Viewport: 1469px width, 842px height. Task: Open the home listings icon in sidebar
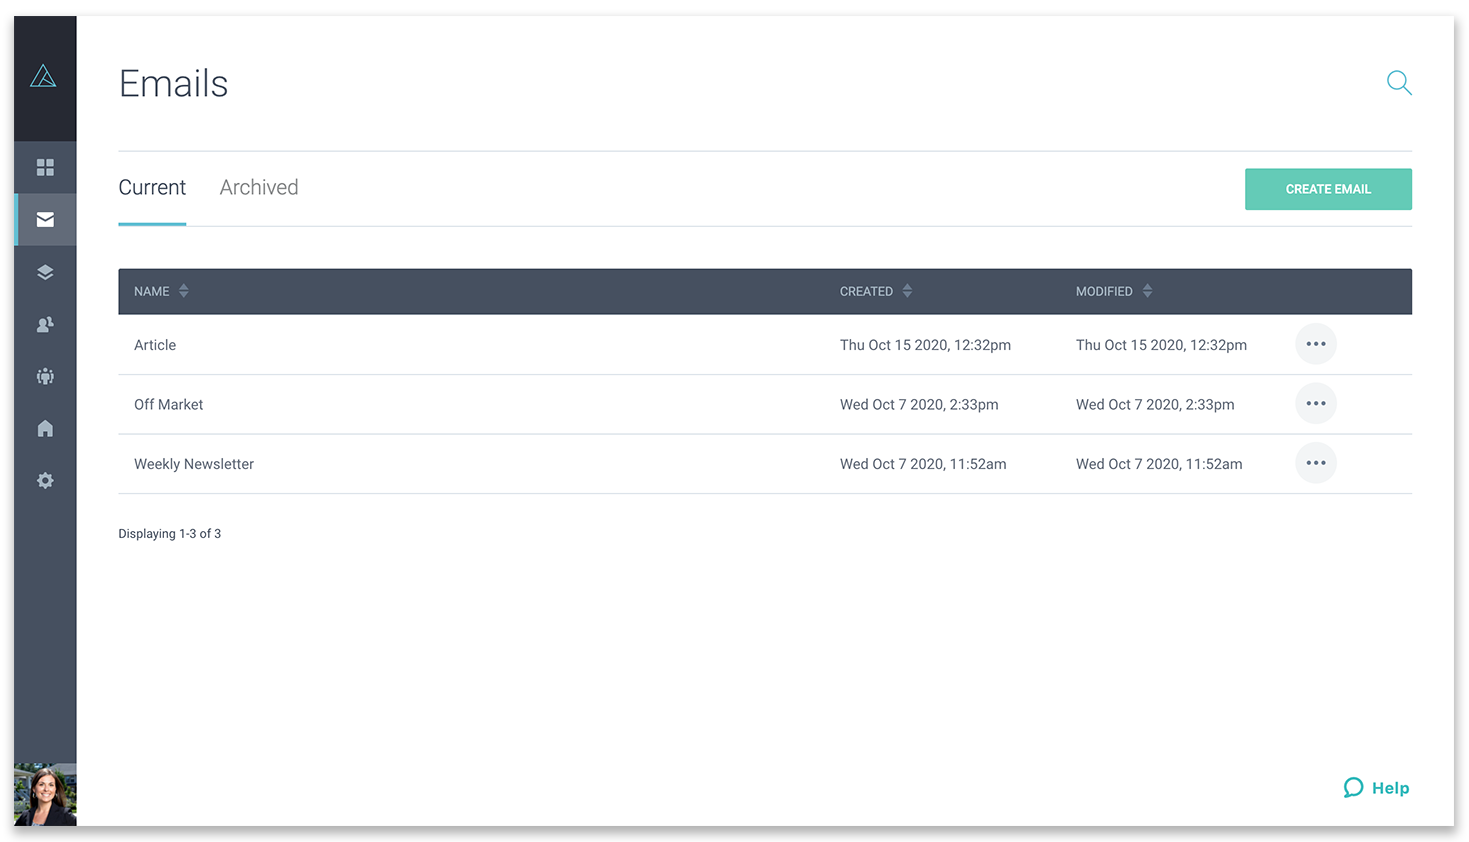pos(45,428)
